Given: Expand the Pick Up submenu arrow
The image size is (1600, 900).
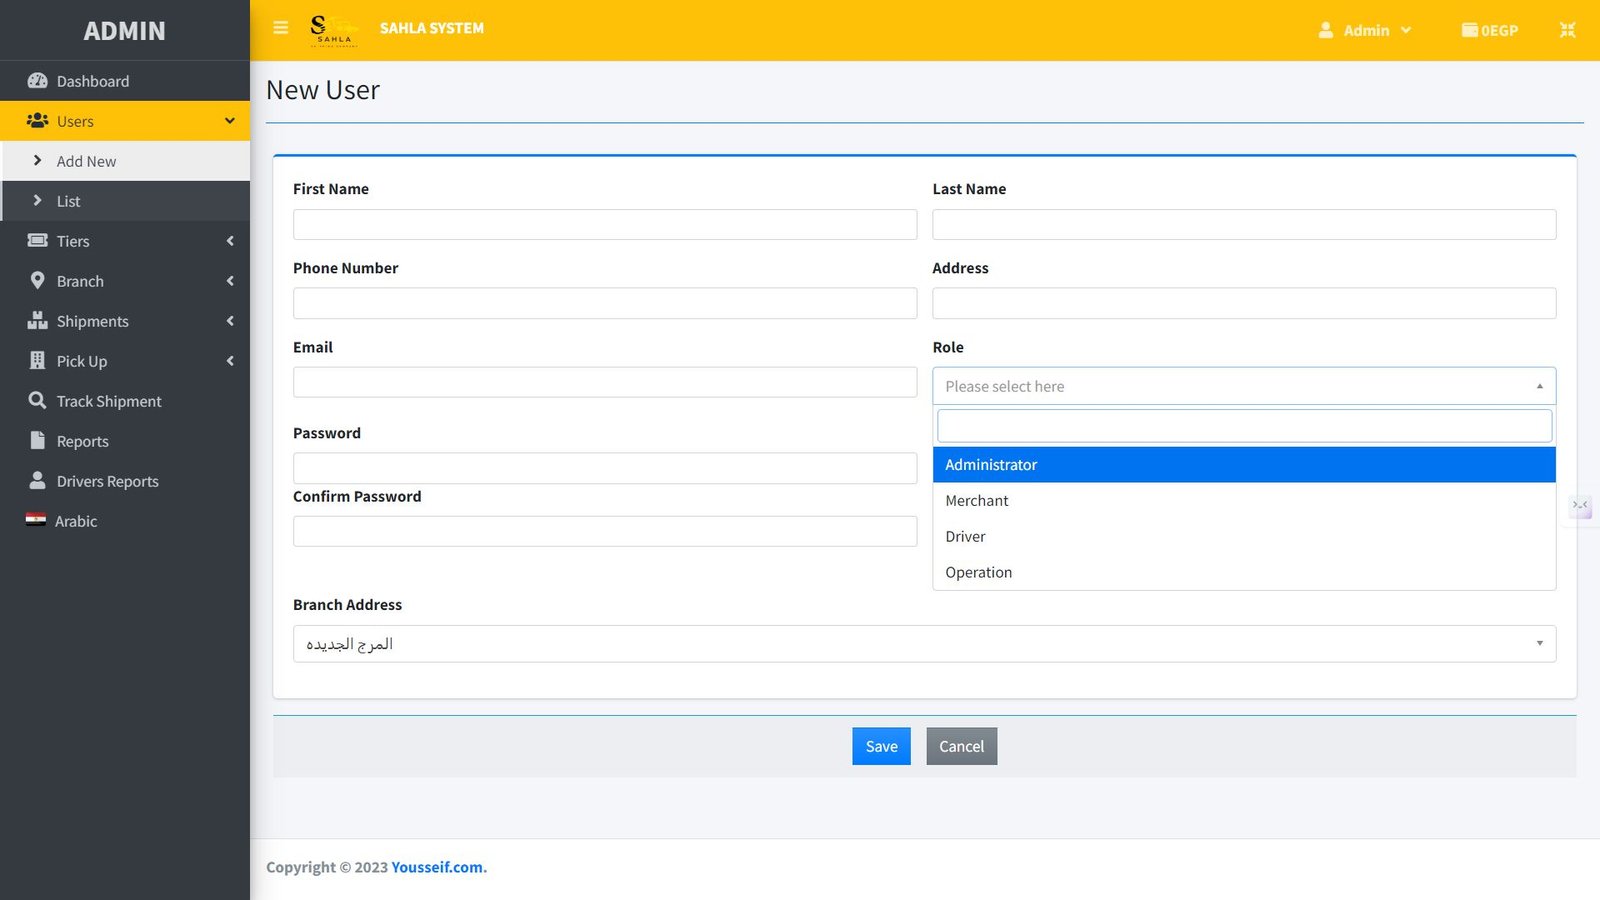Looking at the screenshot, I should coord(230,361).
